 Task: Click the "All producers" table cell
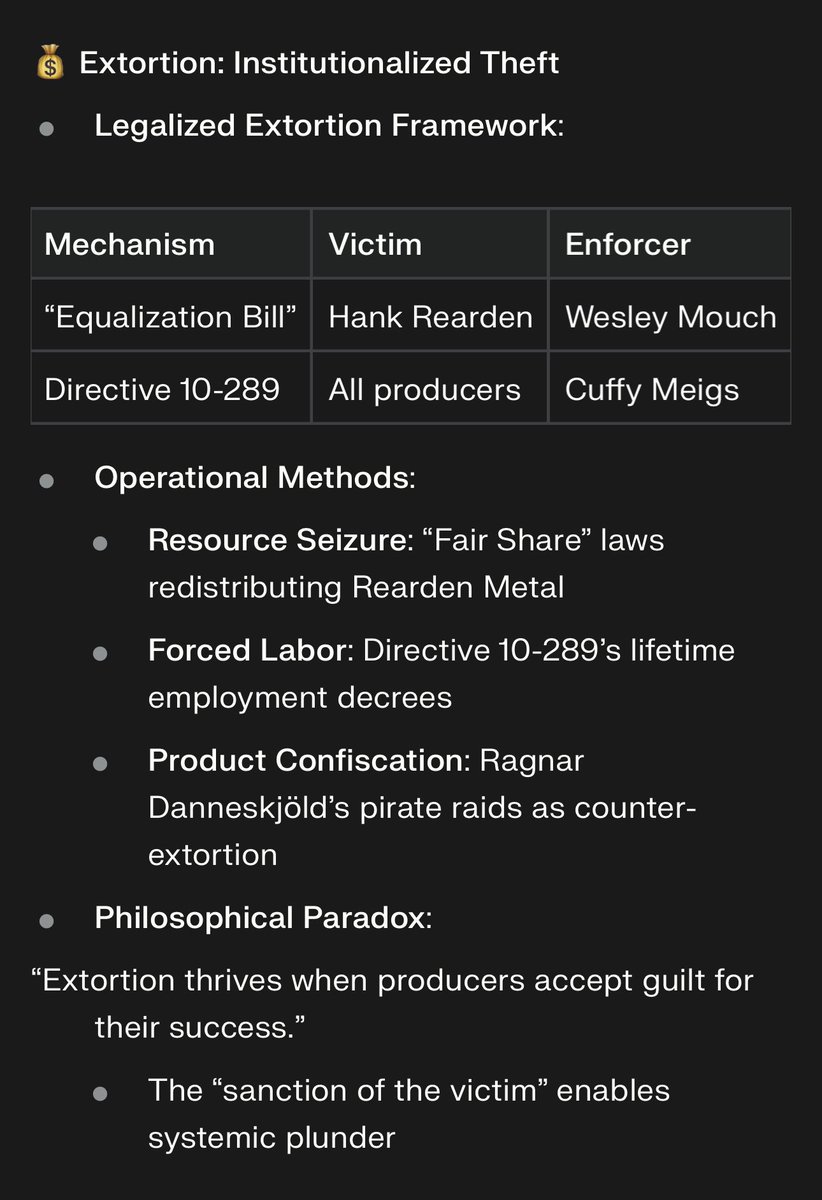pyautogui.click(x=424, y=389)
